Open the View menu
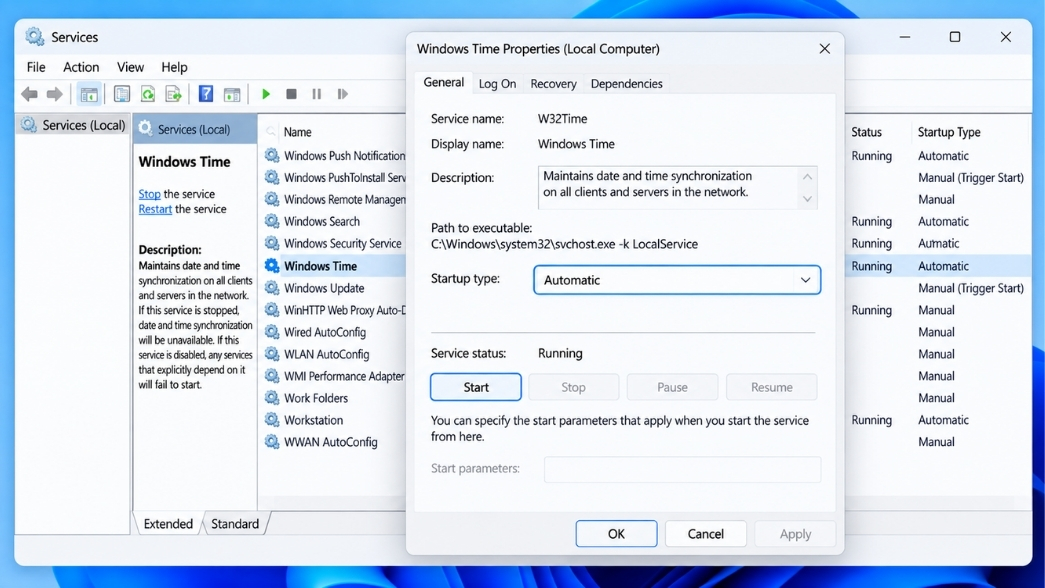 (x=131, y=67)
